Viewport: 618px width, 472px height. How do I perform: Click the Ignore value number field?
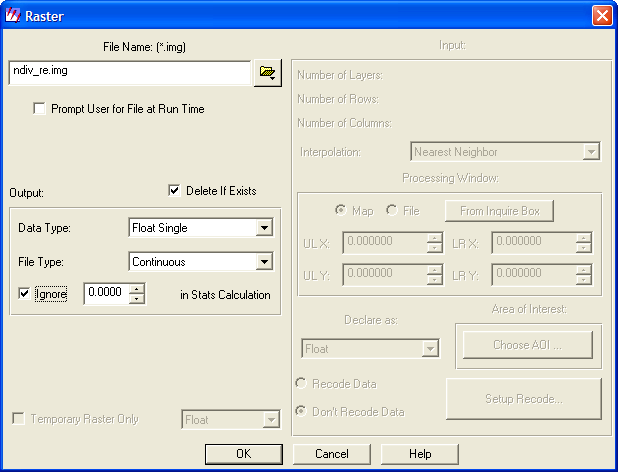(106, 294)
